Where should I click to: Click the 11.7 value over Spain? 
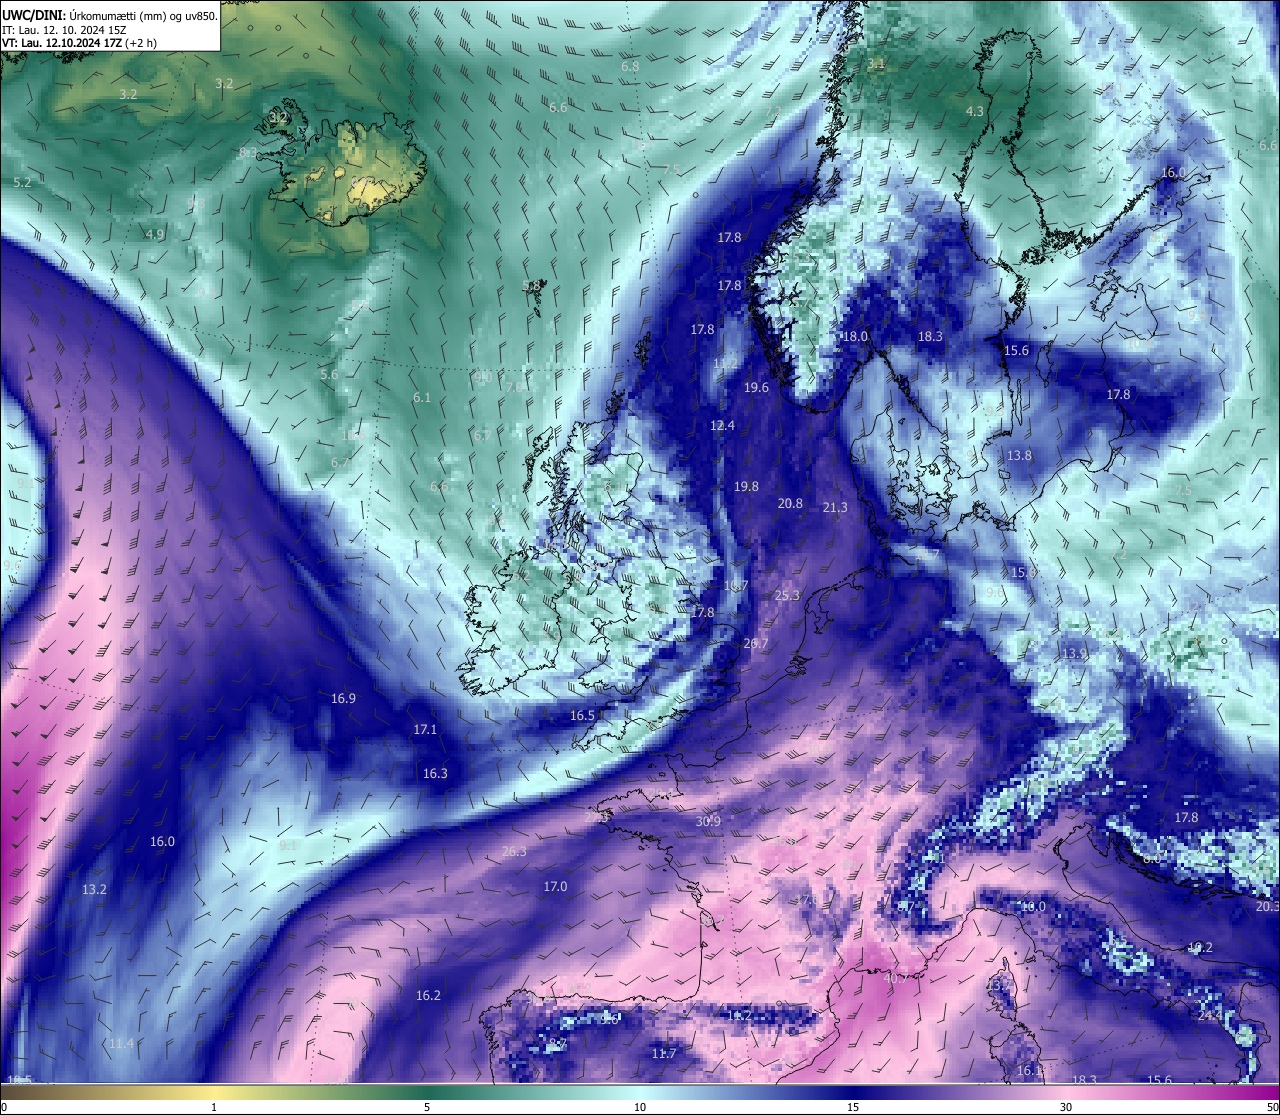(664, 1053)
